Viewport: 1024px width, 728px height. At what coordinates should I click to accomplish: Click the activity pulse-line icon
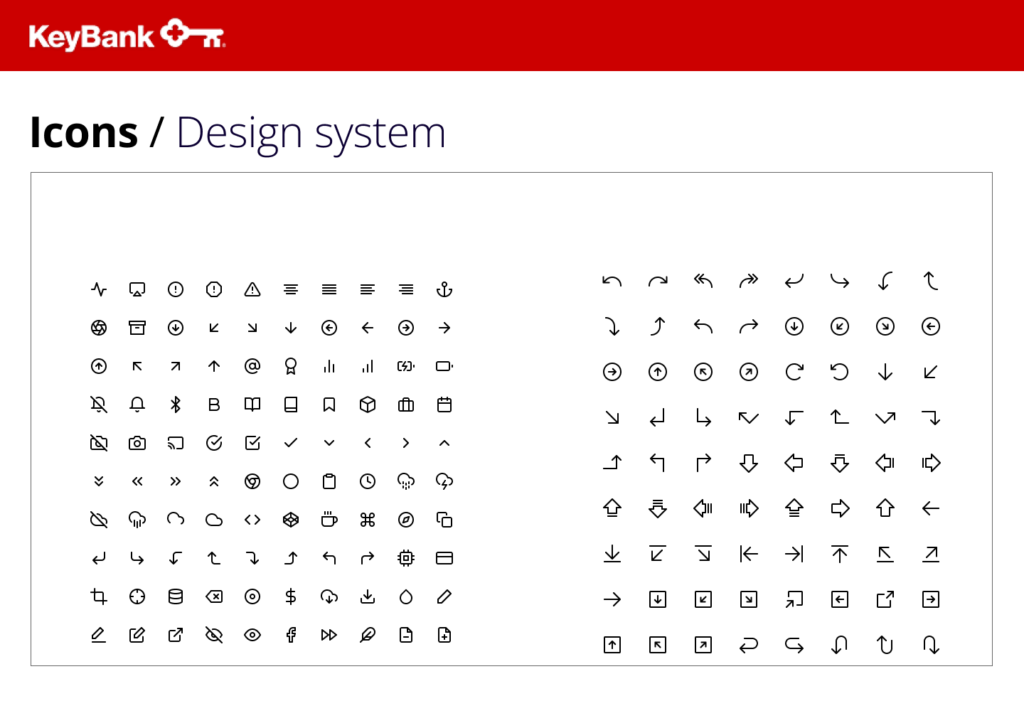click(x=99, y=289)
